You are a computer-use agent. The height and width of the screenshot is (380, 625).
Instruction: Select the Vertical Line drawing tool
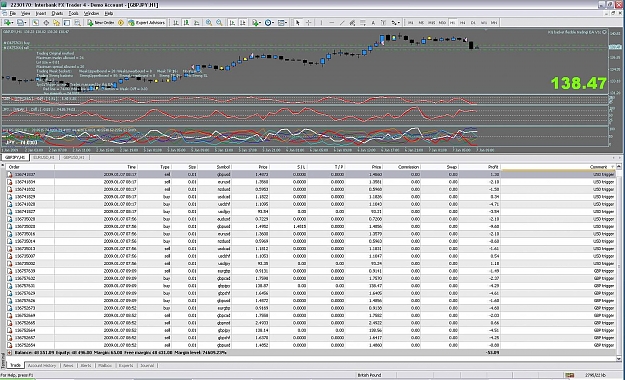(x=321, y=23)
